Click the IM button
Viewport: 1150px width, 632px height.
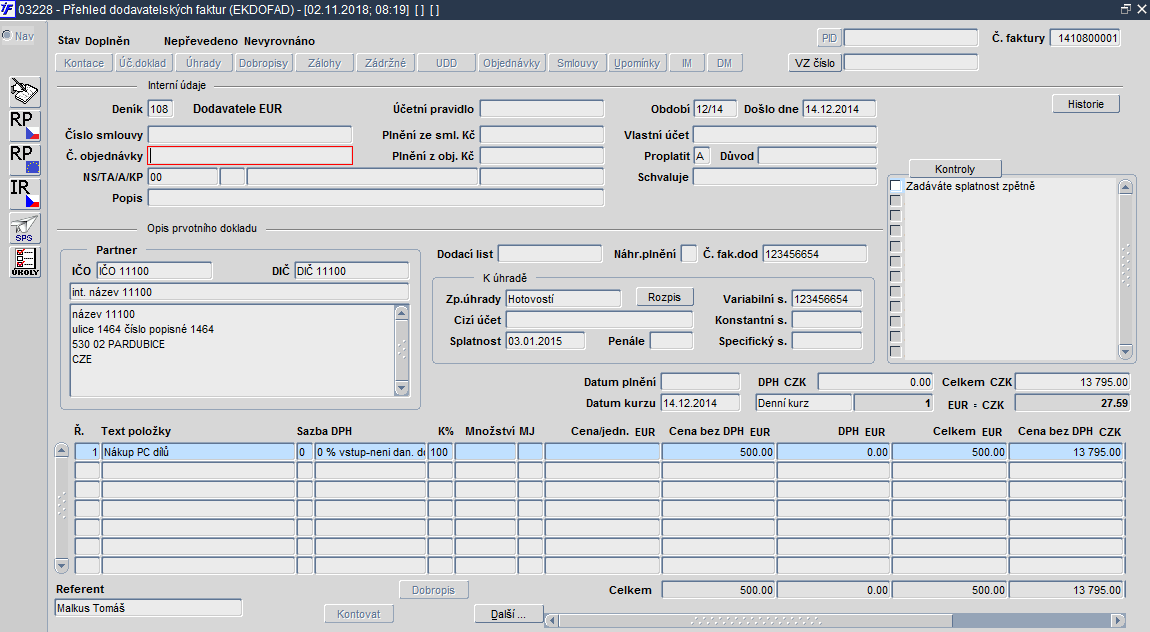pyautogui.click(x=686, y=63)
